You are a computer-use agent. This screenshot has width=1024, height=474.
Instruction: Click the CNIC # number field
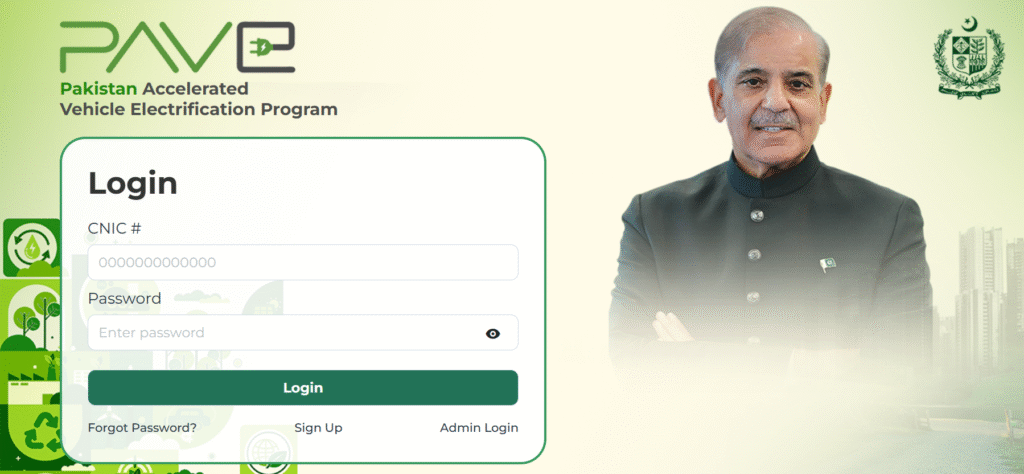[x=303, y=262]
